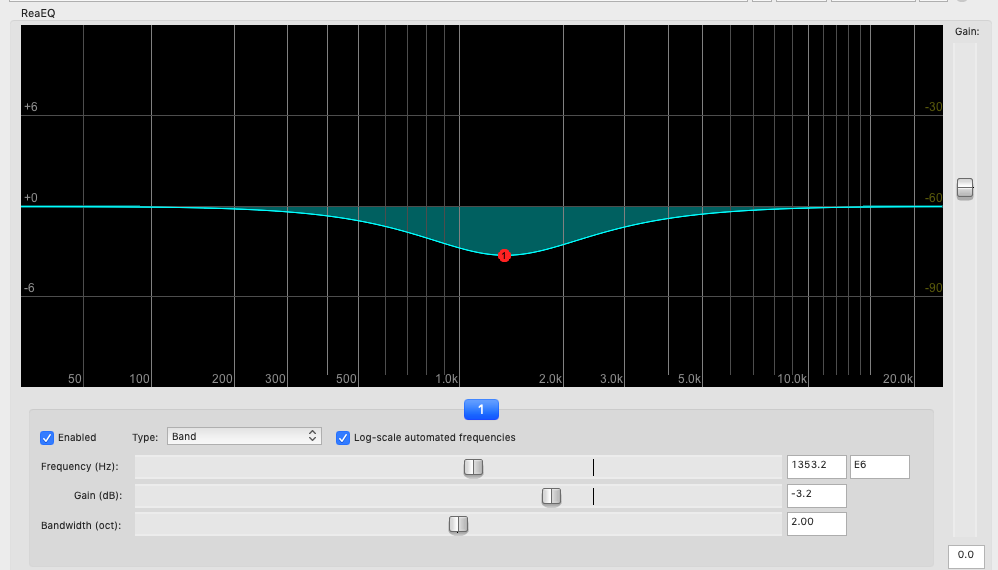Viewport: 998px width, 570px height.
Task: Click the master Gain vertical fader handle
Action: click(965, 188)
